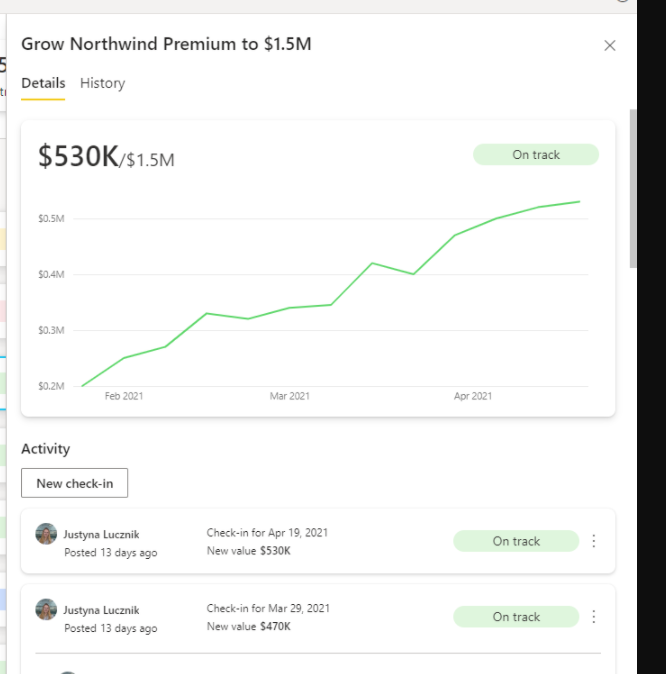Screen dimensions: 666x674
Task: Open more options for Apr 19 check-in
Action: point(594,541)
